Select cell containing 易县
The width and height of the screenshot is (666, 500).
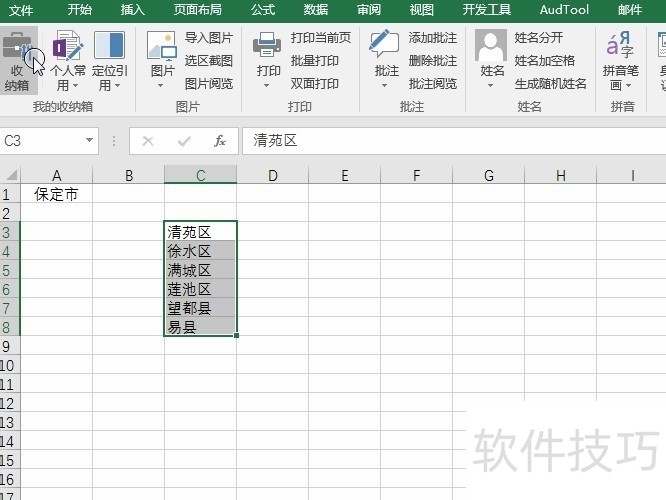200,327
